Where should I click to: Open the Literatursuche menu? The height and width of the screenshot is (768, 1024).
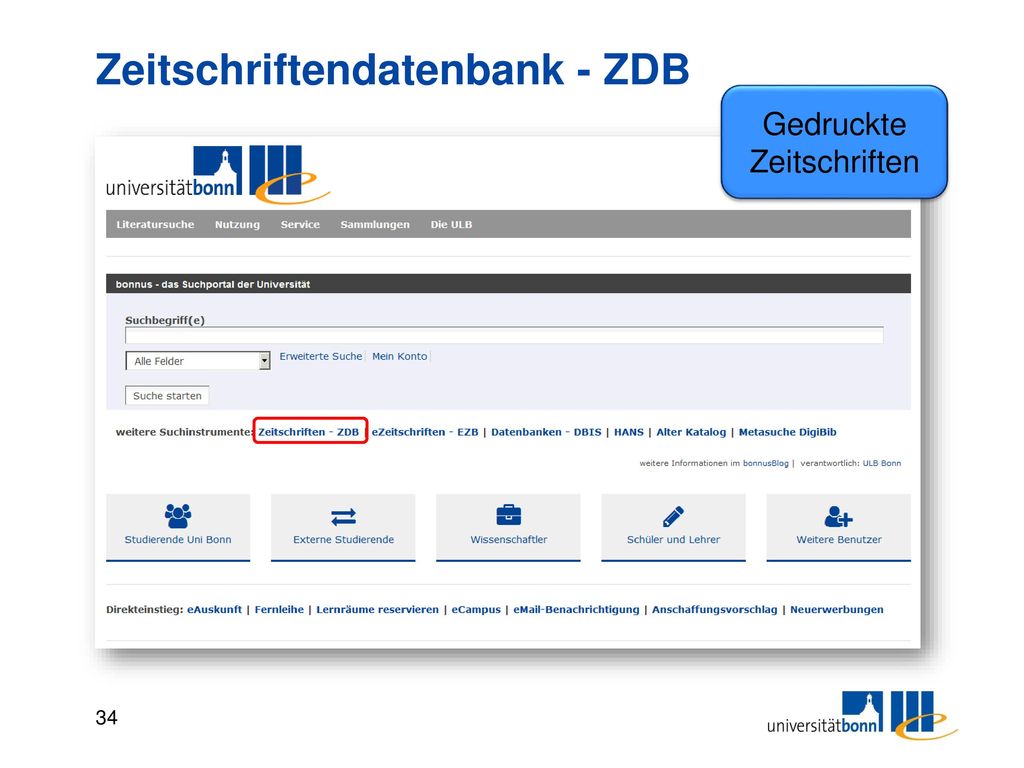tap(155, 224)
